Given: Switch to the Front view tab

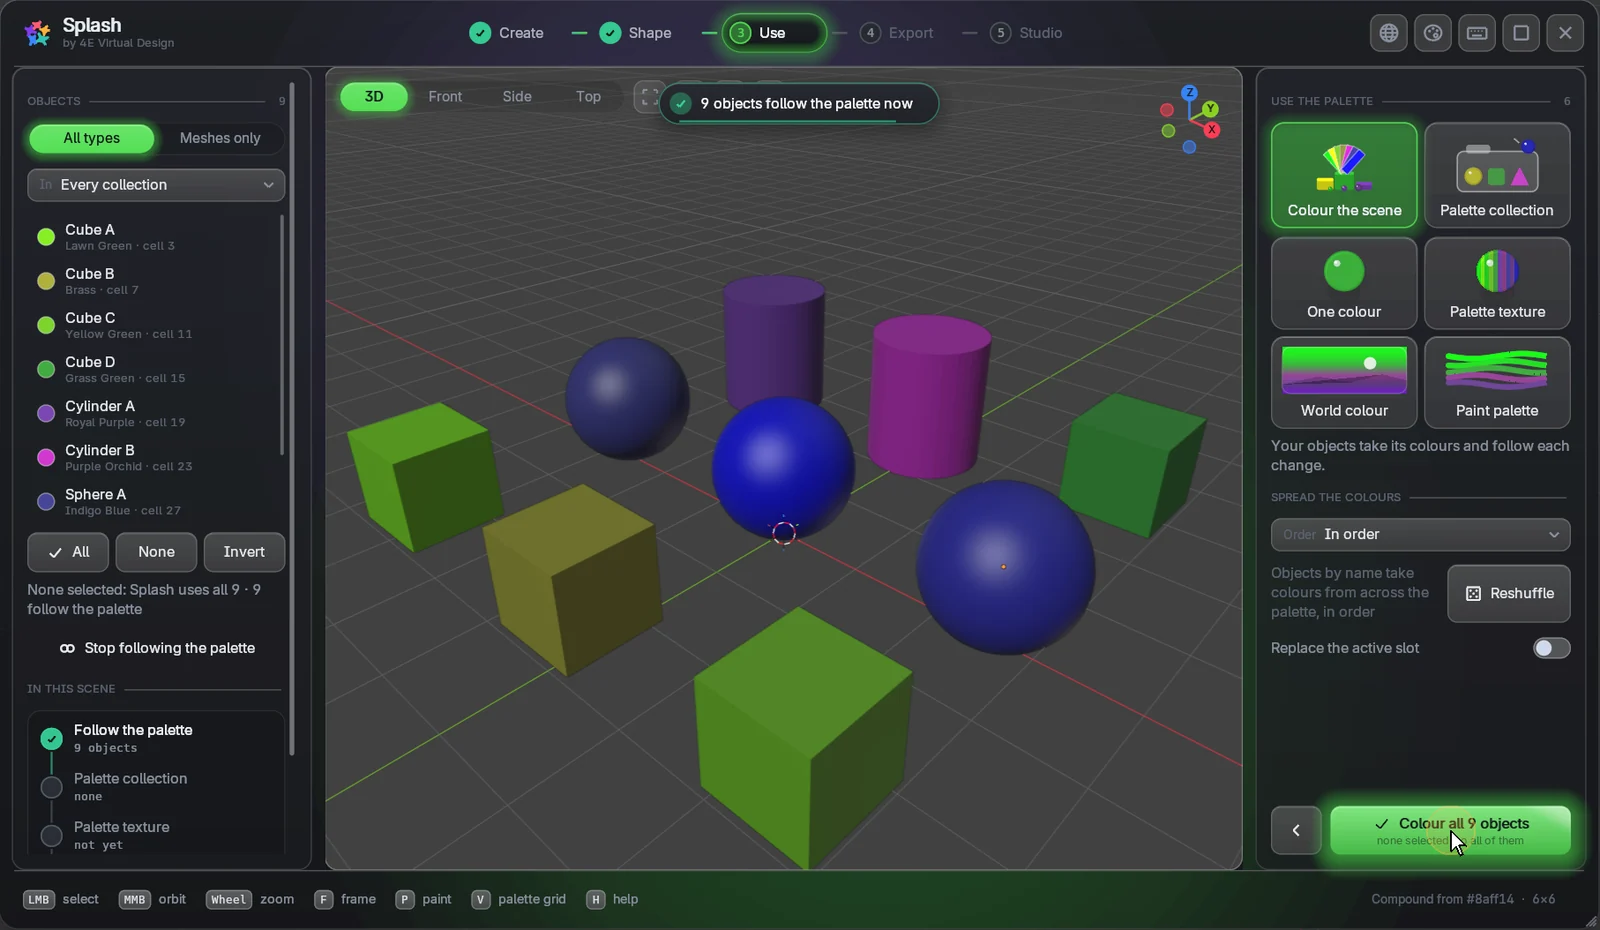Looking at the screenshot, I should point(445,97).
